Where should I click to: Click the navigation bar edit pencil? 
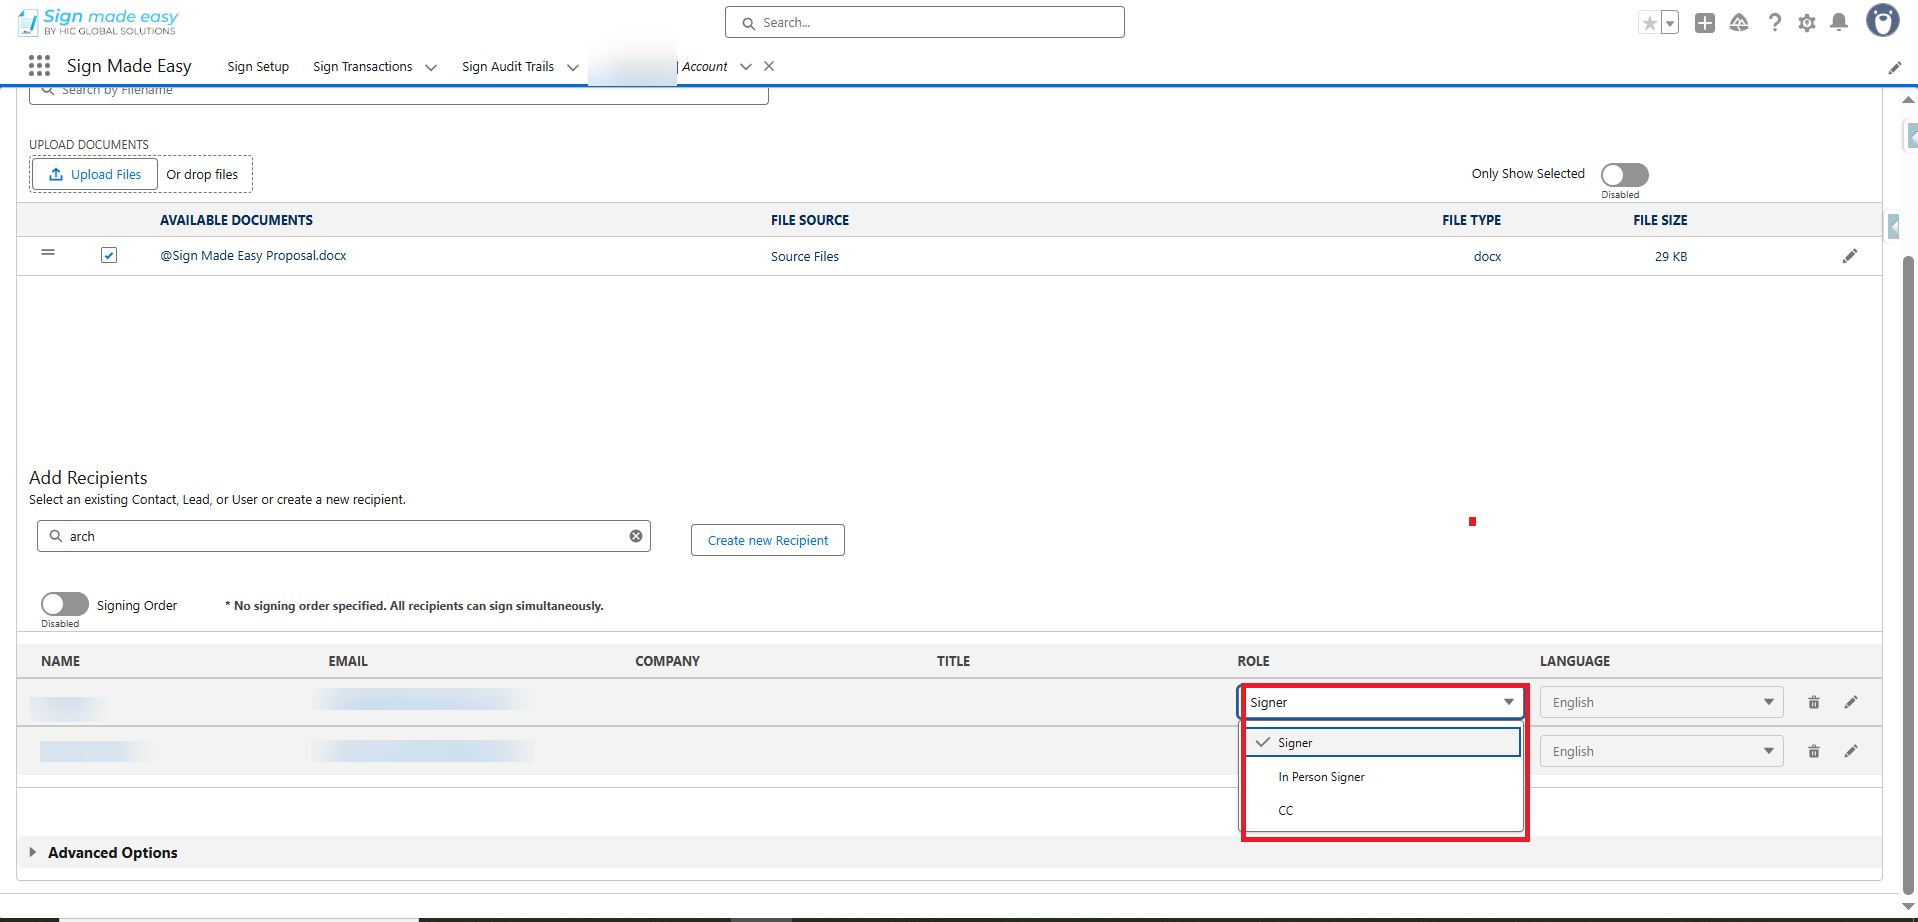(x=1895, y=68)
